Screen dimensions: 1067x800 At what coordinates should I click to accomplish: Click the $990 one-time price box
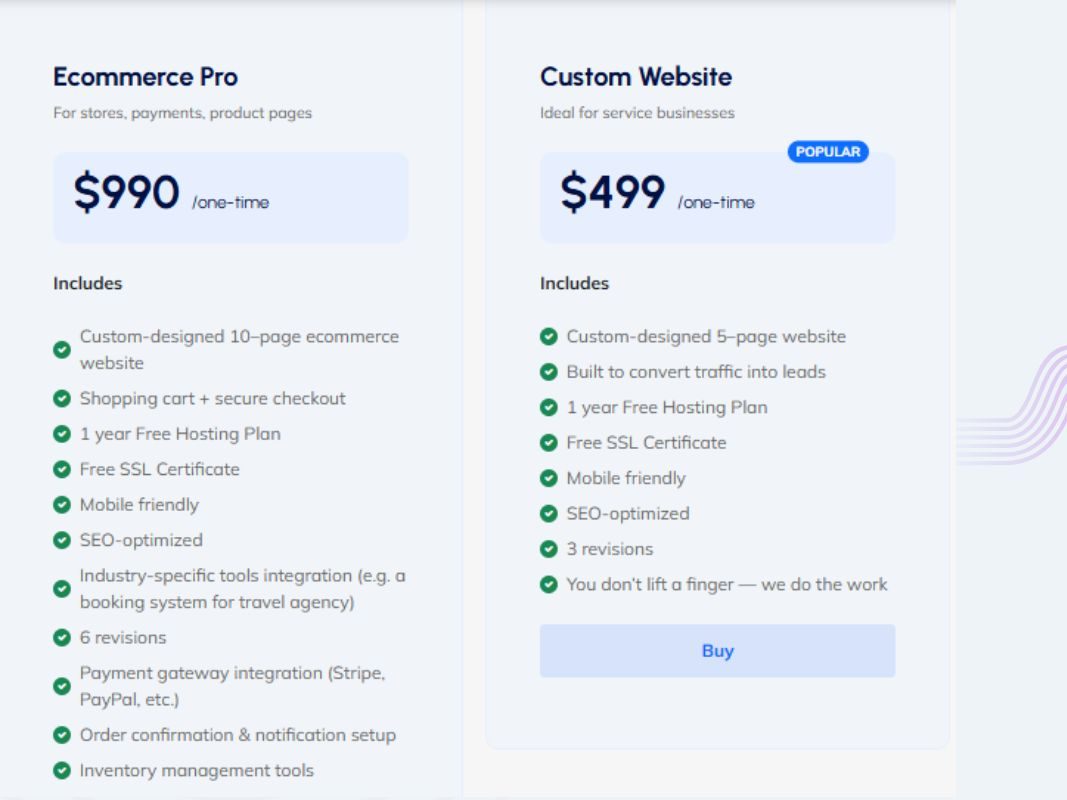(230, 197)
